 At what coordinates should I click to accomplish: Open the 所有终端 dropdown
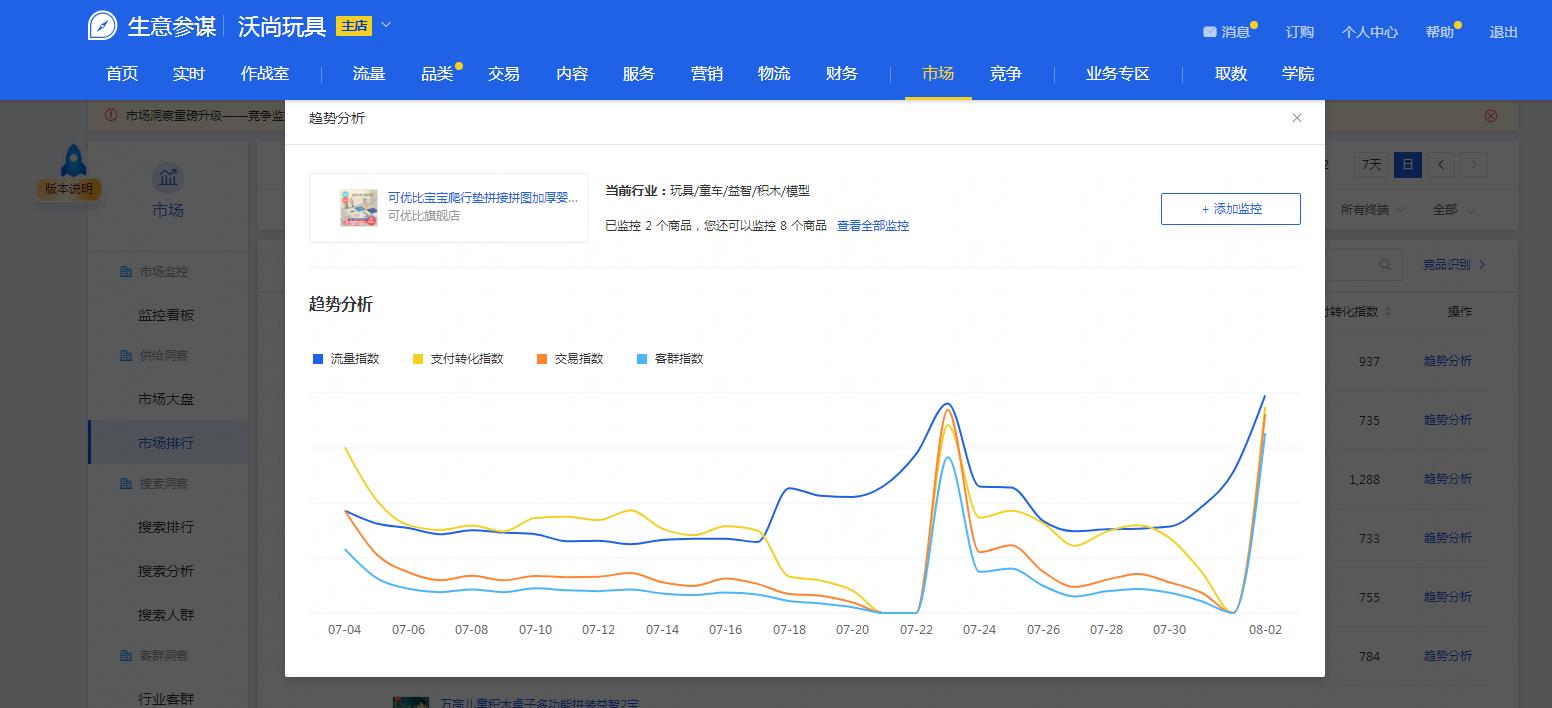pos(1370,209)
